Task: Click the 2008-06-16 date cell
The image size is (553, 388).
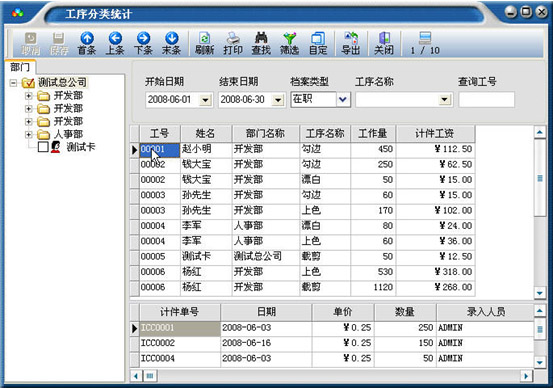Action: 266,343
